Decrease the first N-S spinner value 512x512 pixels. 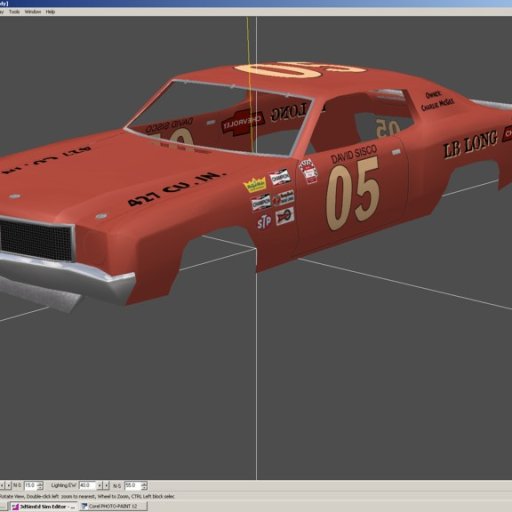[x=40, y=487]
